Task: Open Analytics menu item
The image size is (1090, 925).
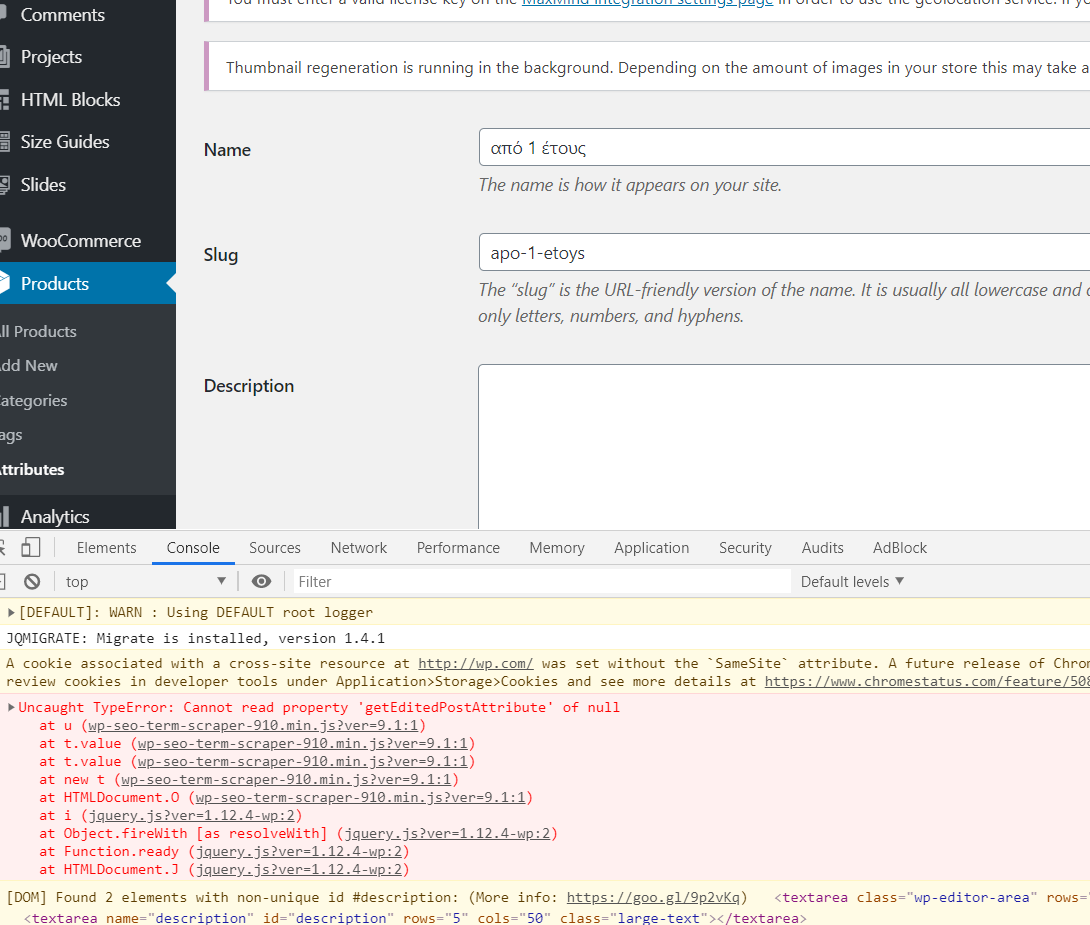Action: click(x=55, y=516)
